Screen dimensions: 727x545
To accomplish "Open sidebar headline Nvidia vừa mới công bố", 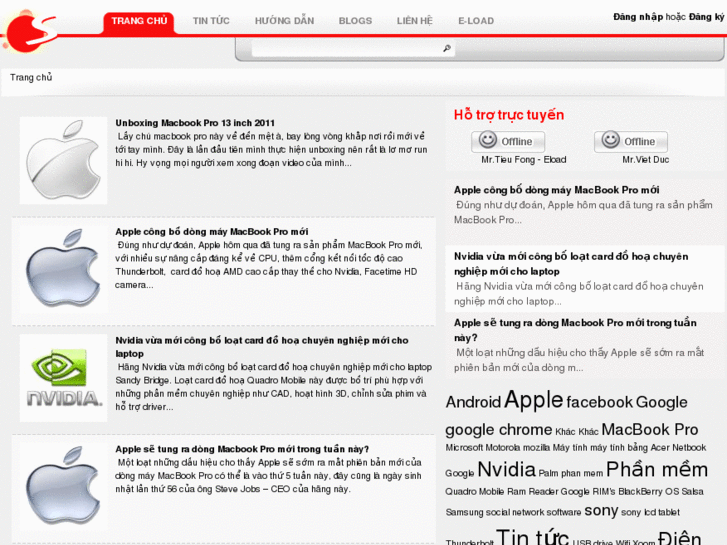I will (571, 263).
